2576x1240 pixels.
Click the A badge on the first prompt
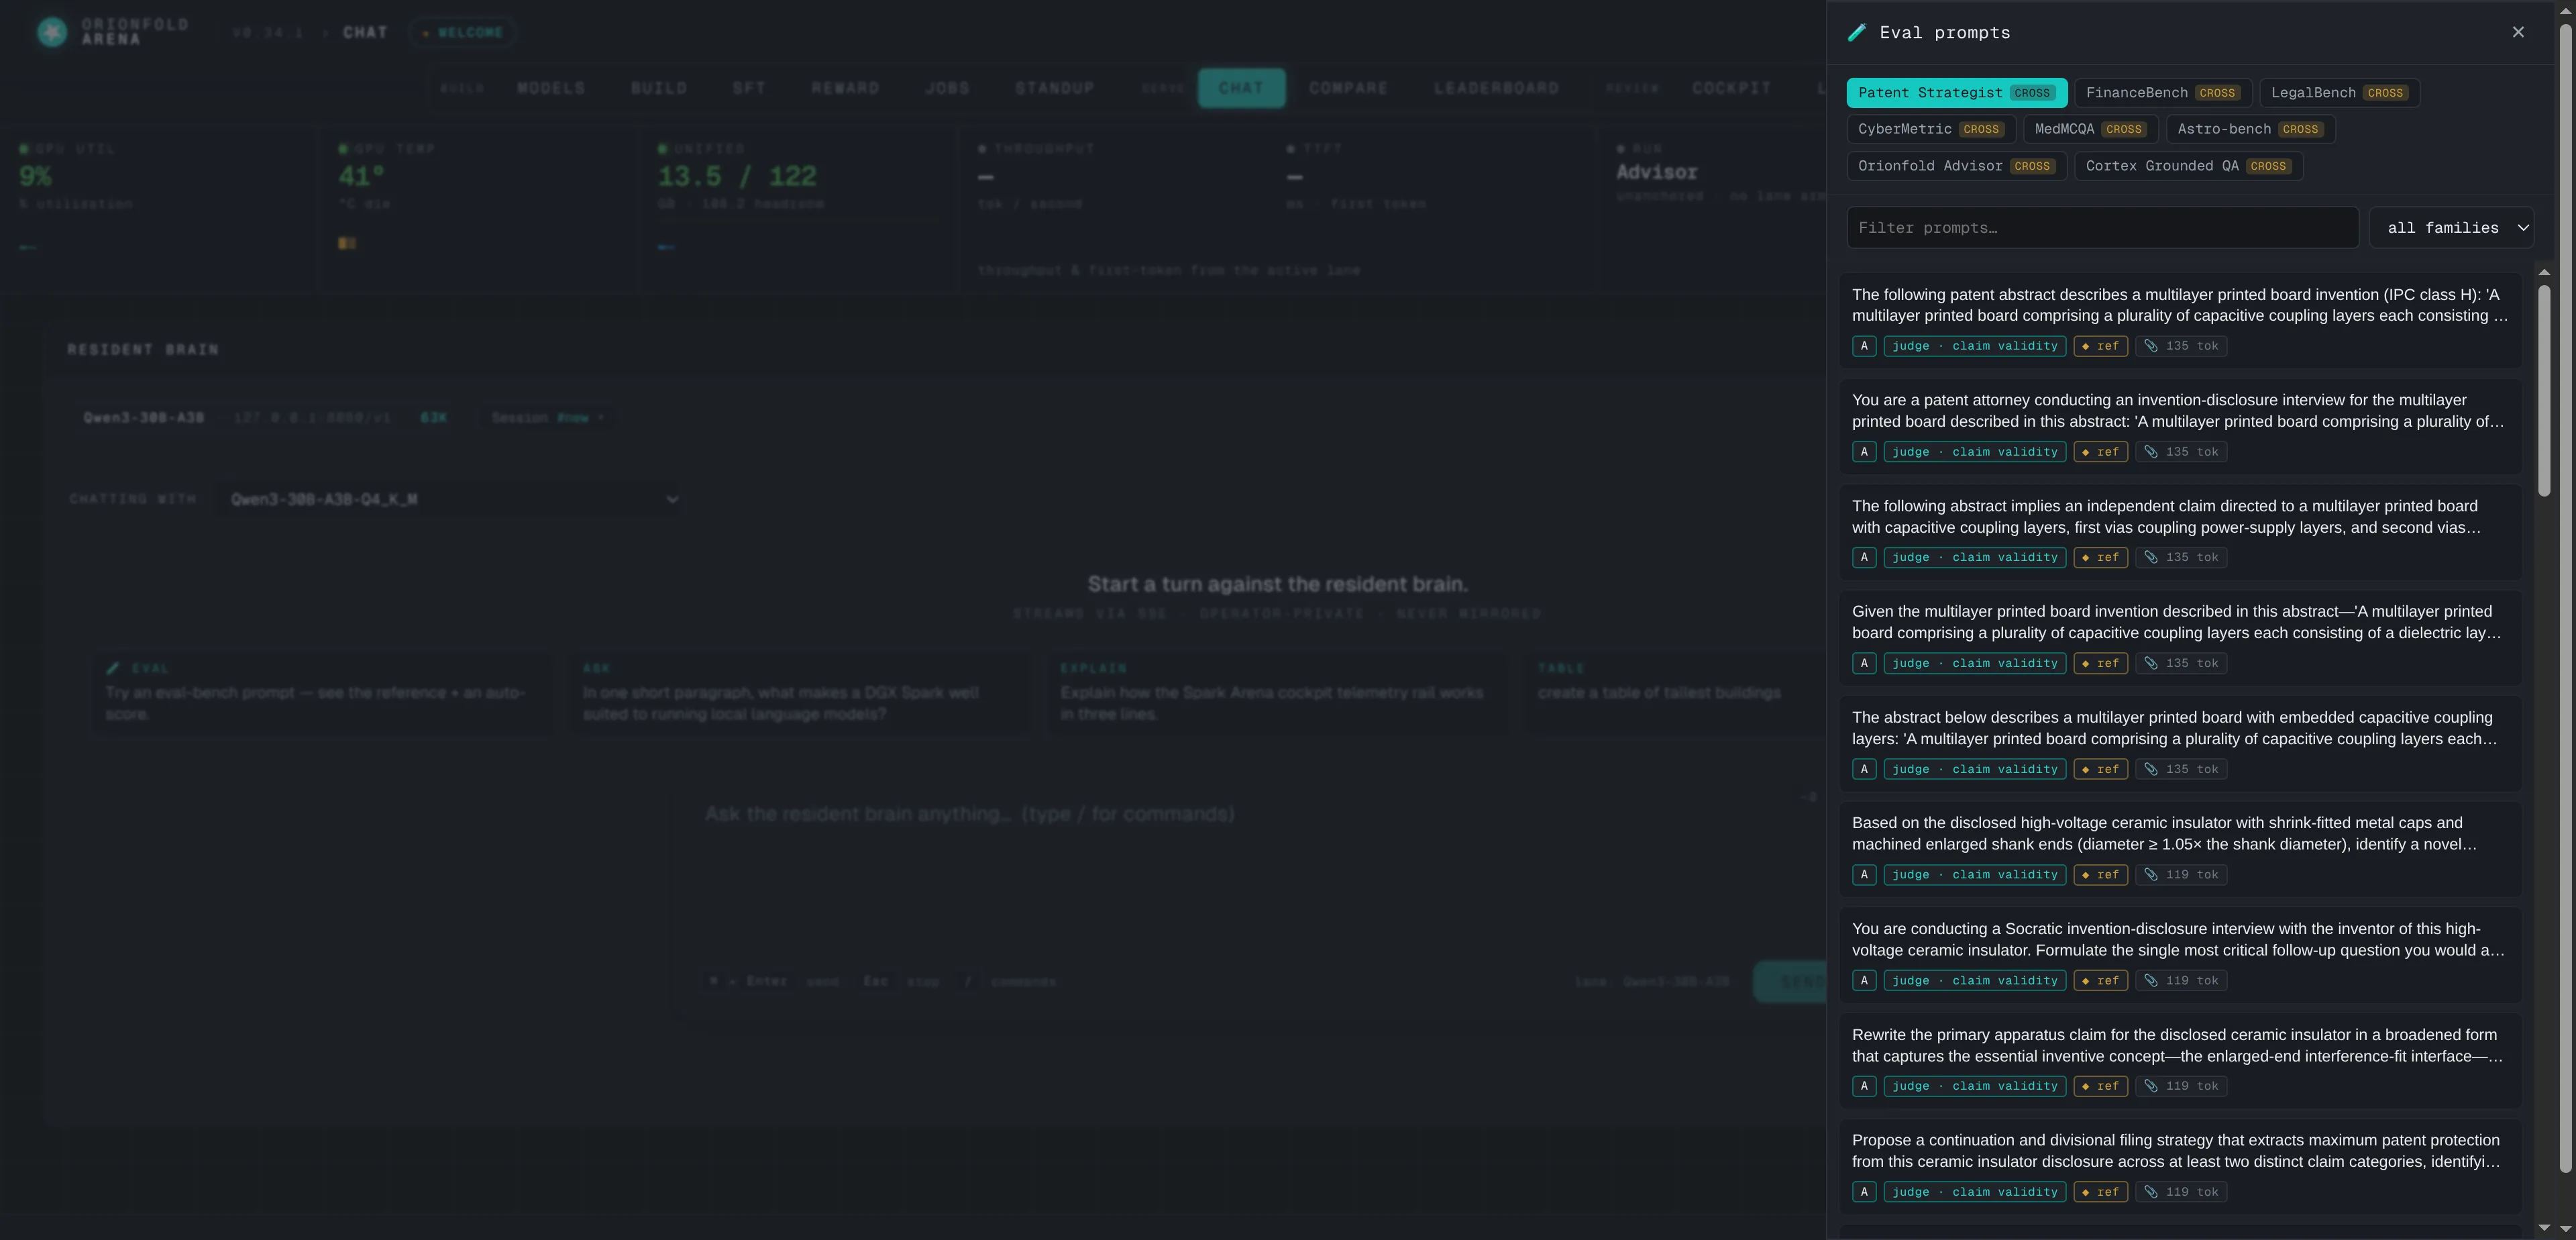1864,346
